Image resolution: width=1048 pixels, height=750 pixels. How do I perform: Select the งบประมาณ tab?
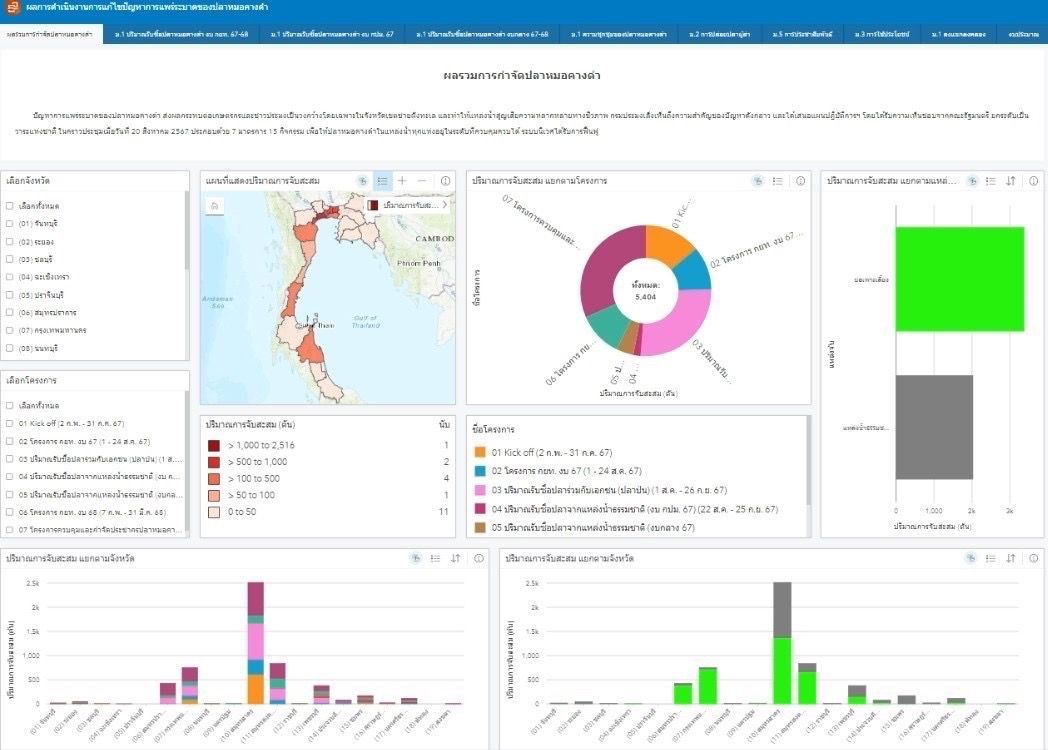click(x=1023, y=35)
